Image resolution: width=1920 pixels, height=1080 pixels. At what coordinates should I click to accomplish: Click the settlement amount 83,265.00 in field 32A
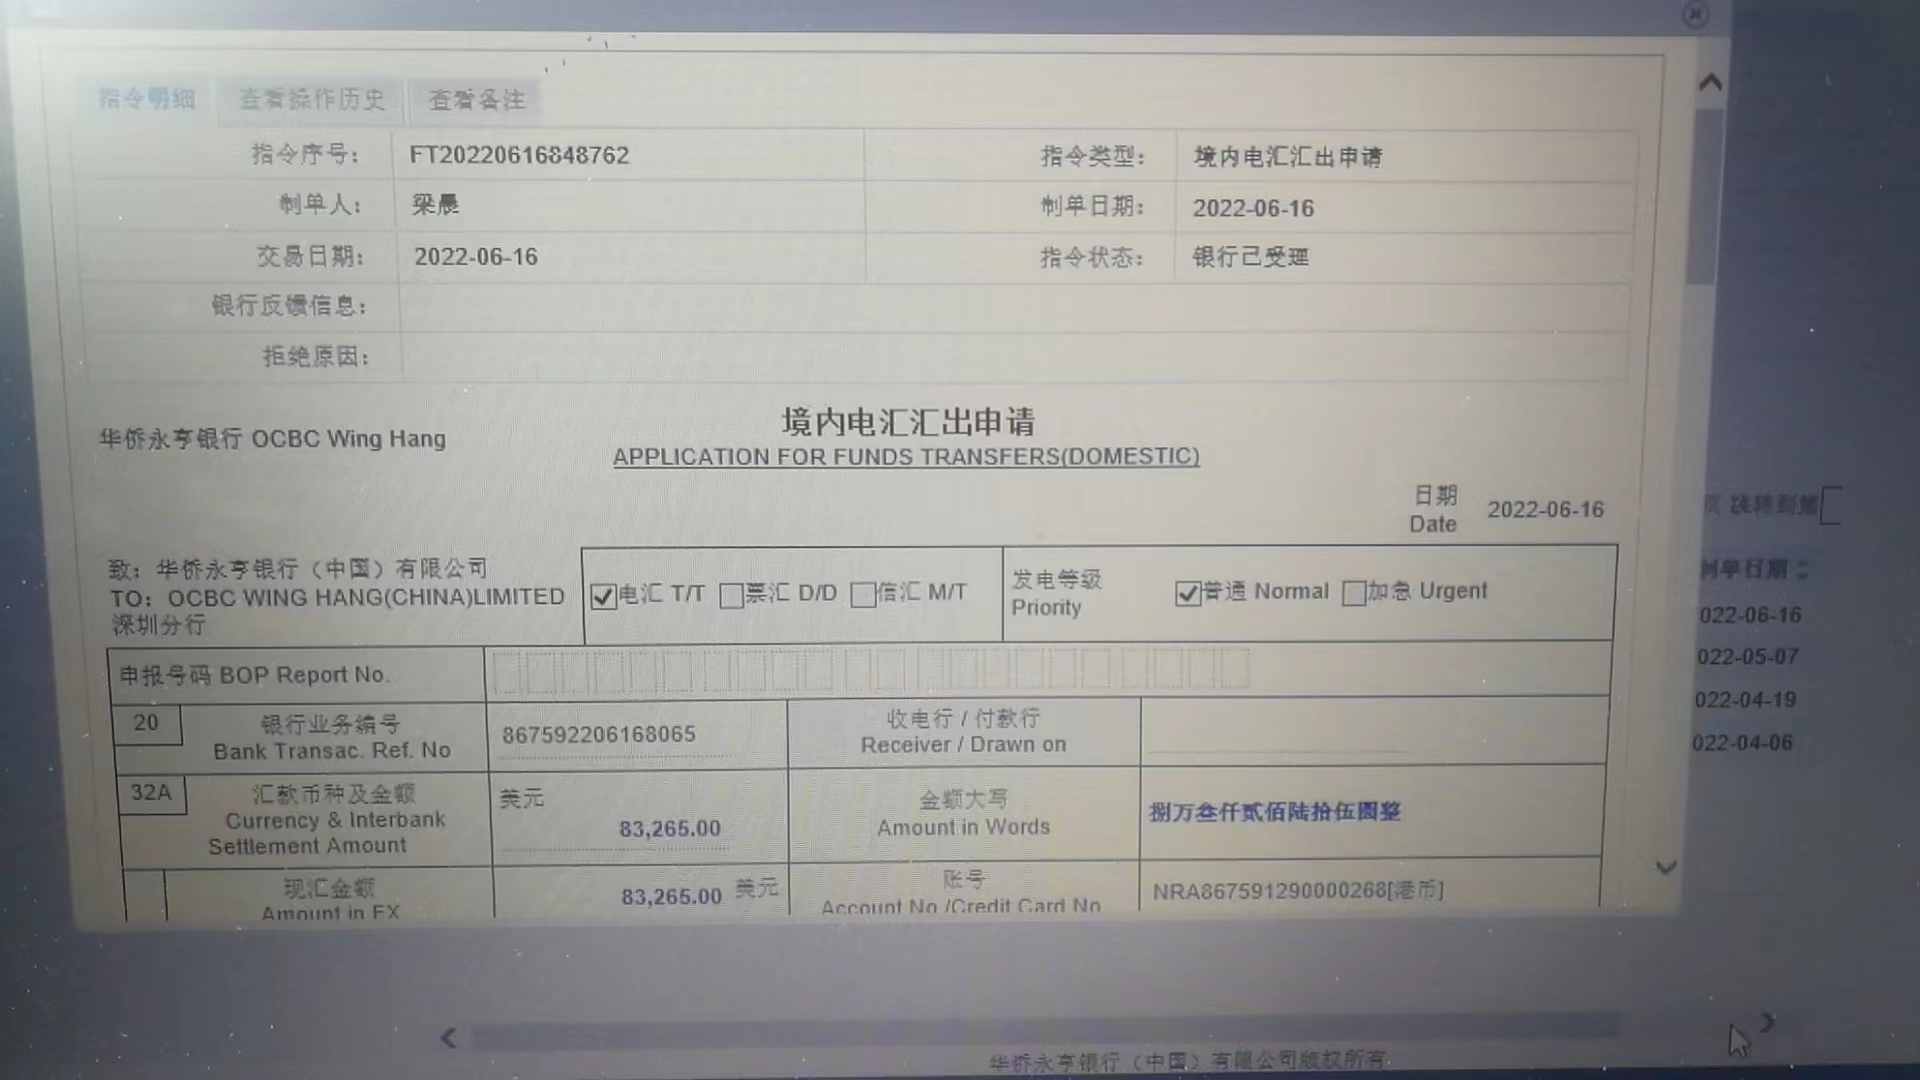669,829
